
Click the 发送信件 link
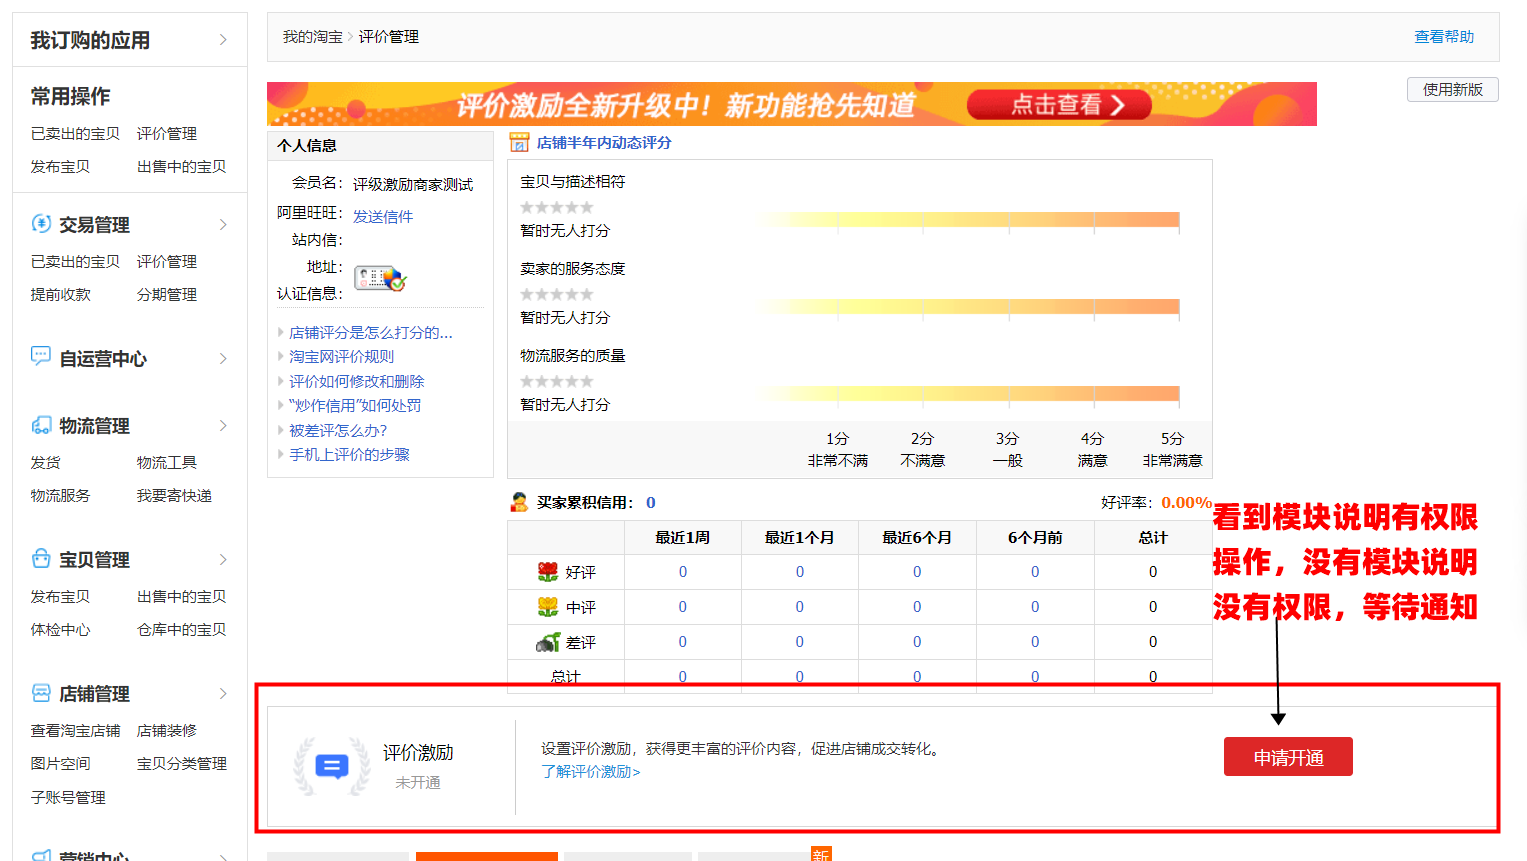pyautogui.click(x=383, y=216)
